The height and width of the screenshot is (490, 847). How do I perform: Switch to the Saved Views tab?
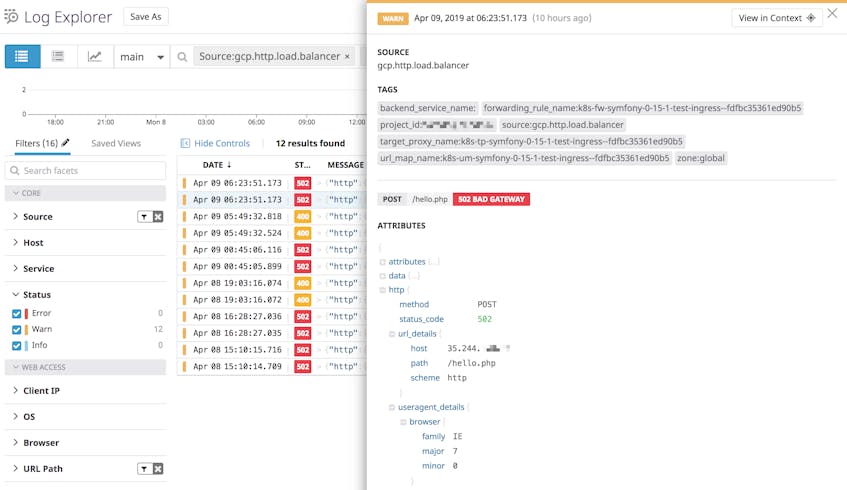(x=116, y=143)
